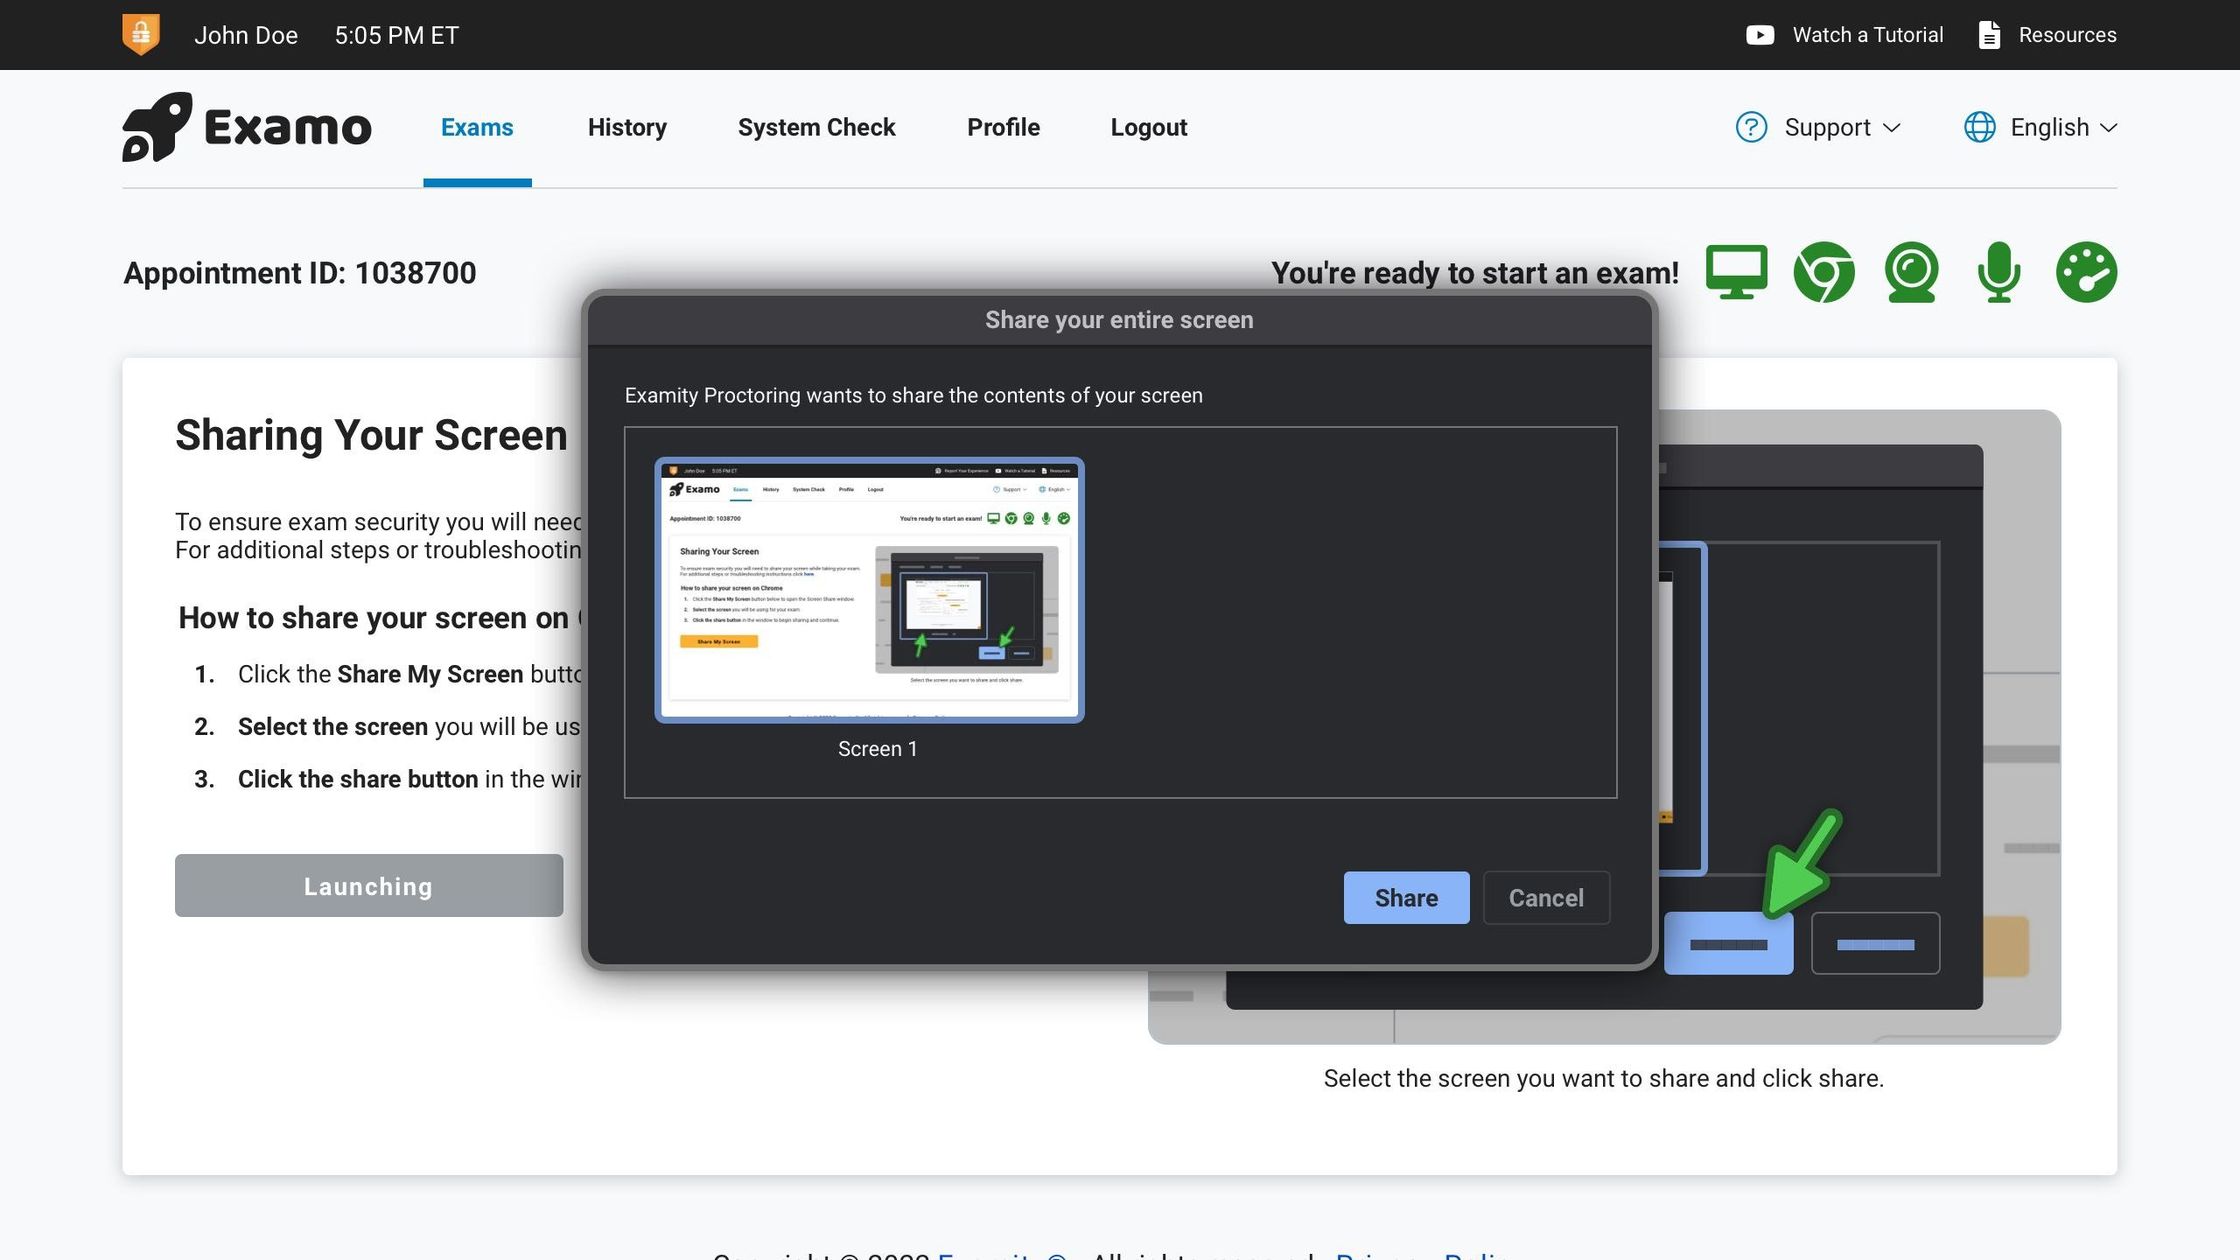Click the Sharing Your Screen heading
This screenshot has width=2240, height=1260.
tap(371, 436)
